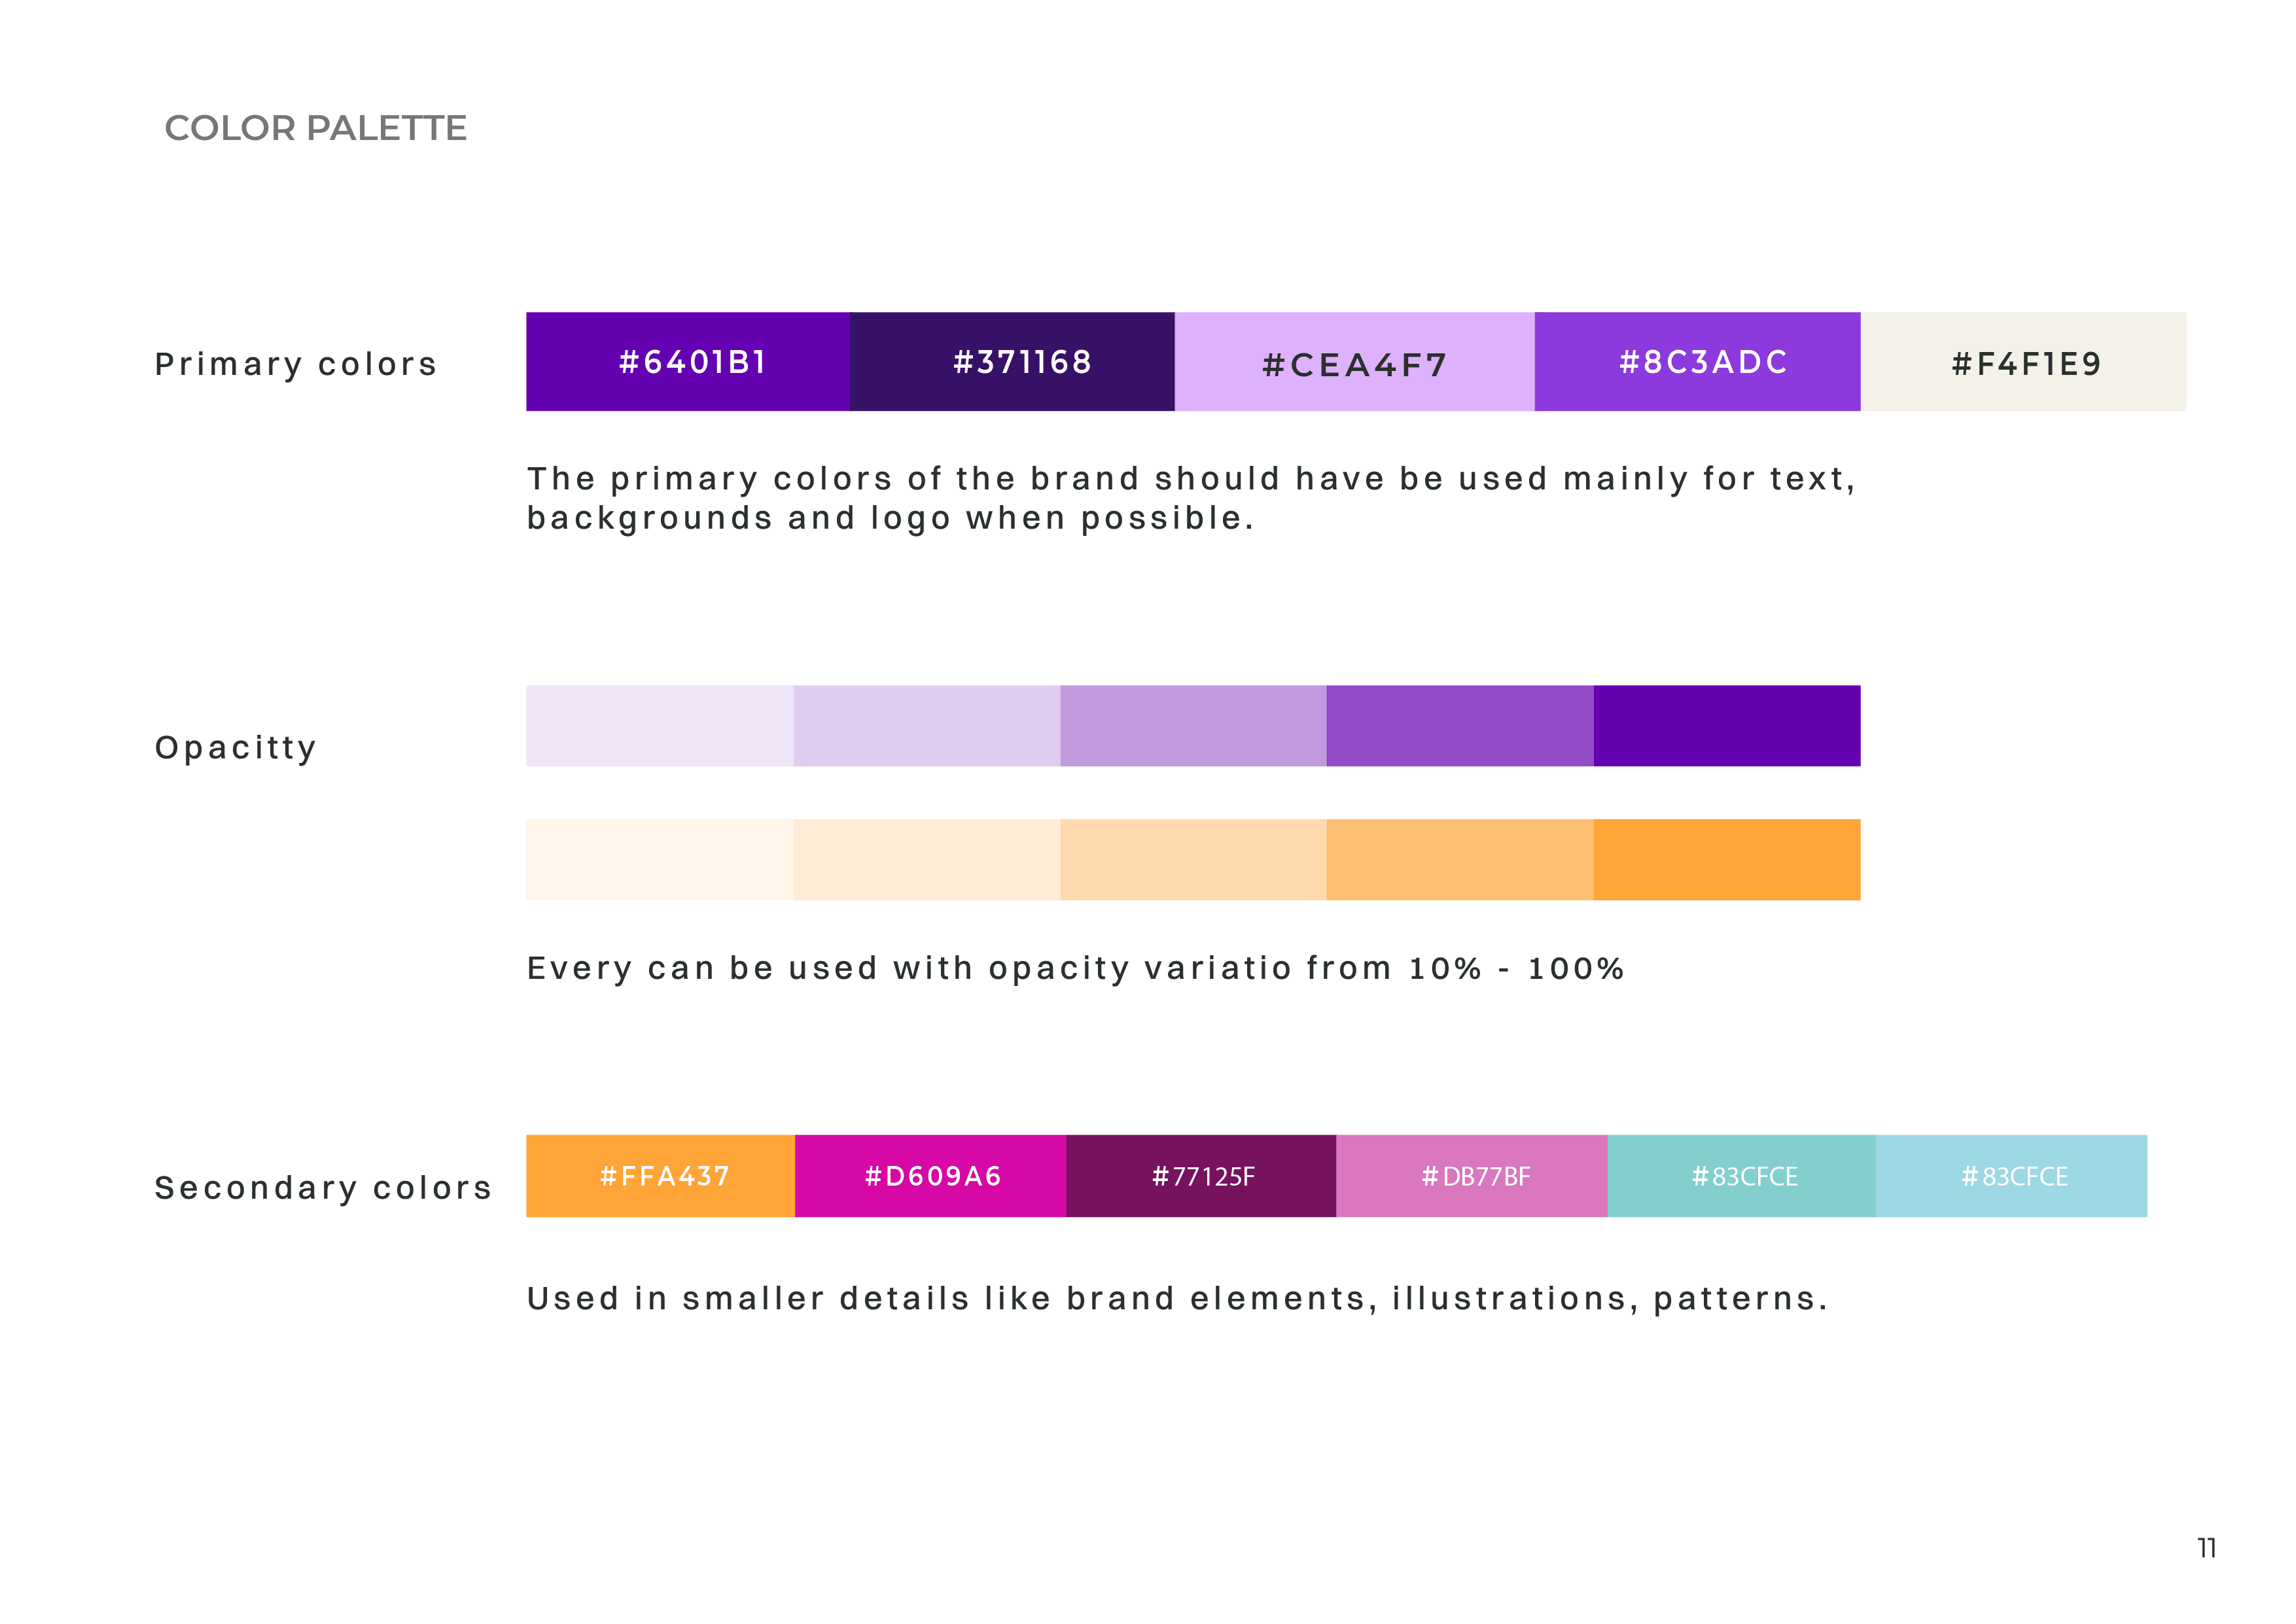The width and height of the screenshot is (2296, 1624).
Task: Choose the second-darkest orange opacity swatch
Action: click(x=1460, y=860)
